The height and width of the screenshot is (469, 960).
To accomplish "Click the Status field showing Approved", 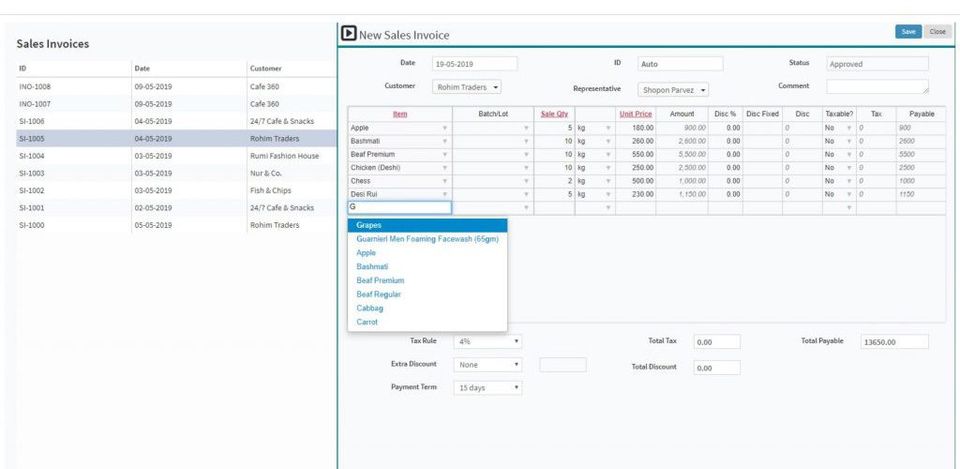I will [877, 64].
